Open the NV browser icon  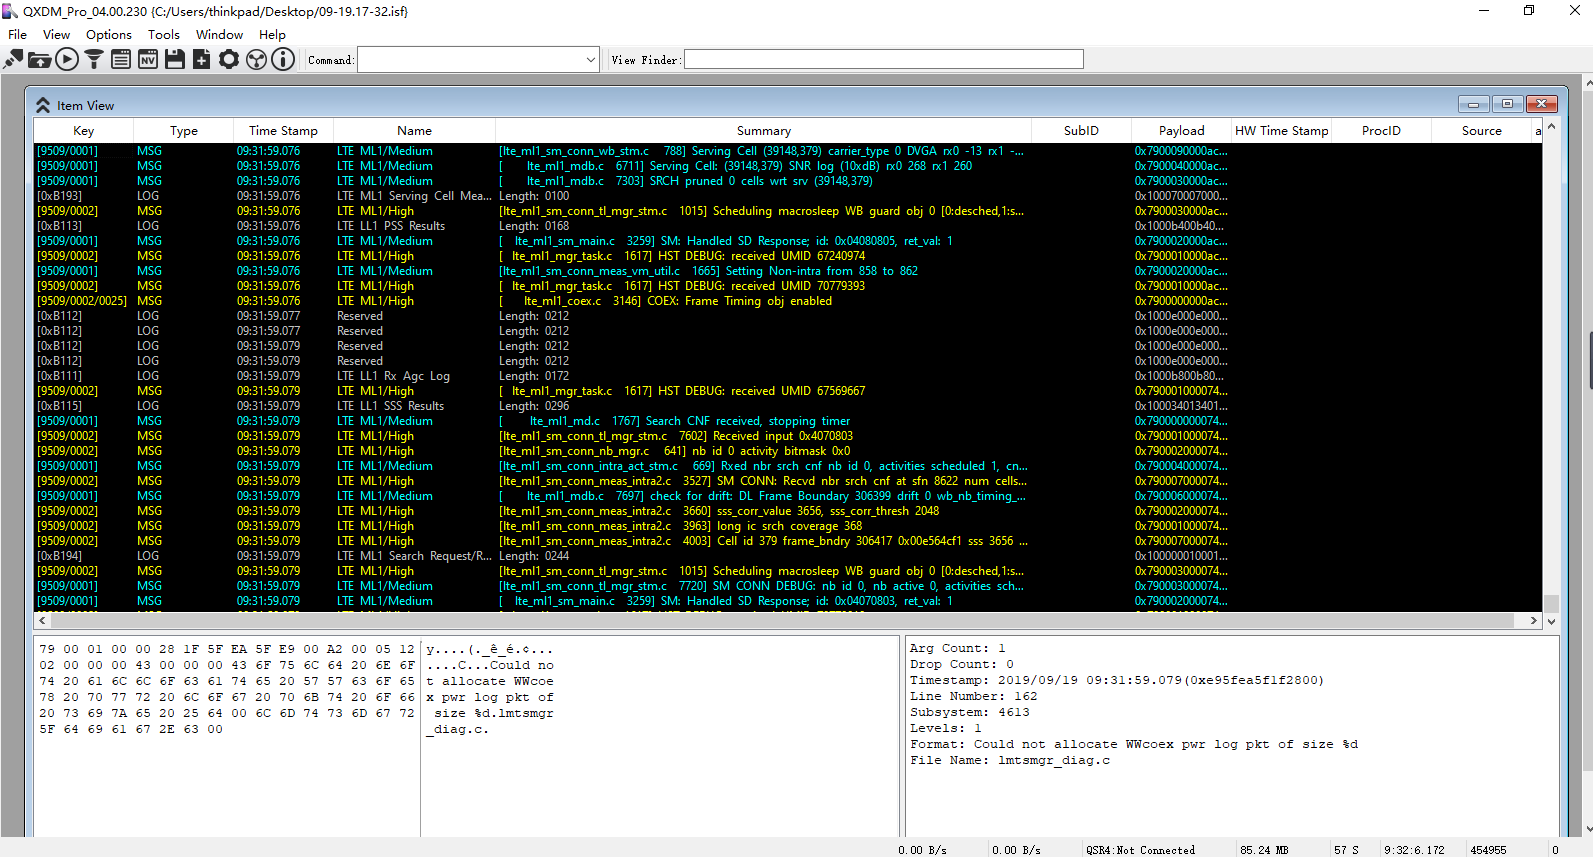click(x=148, y=60)
